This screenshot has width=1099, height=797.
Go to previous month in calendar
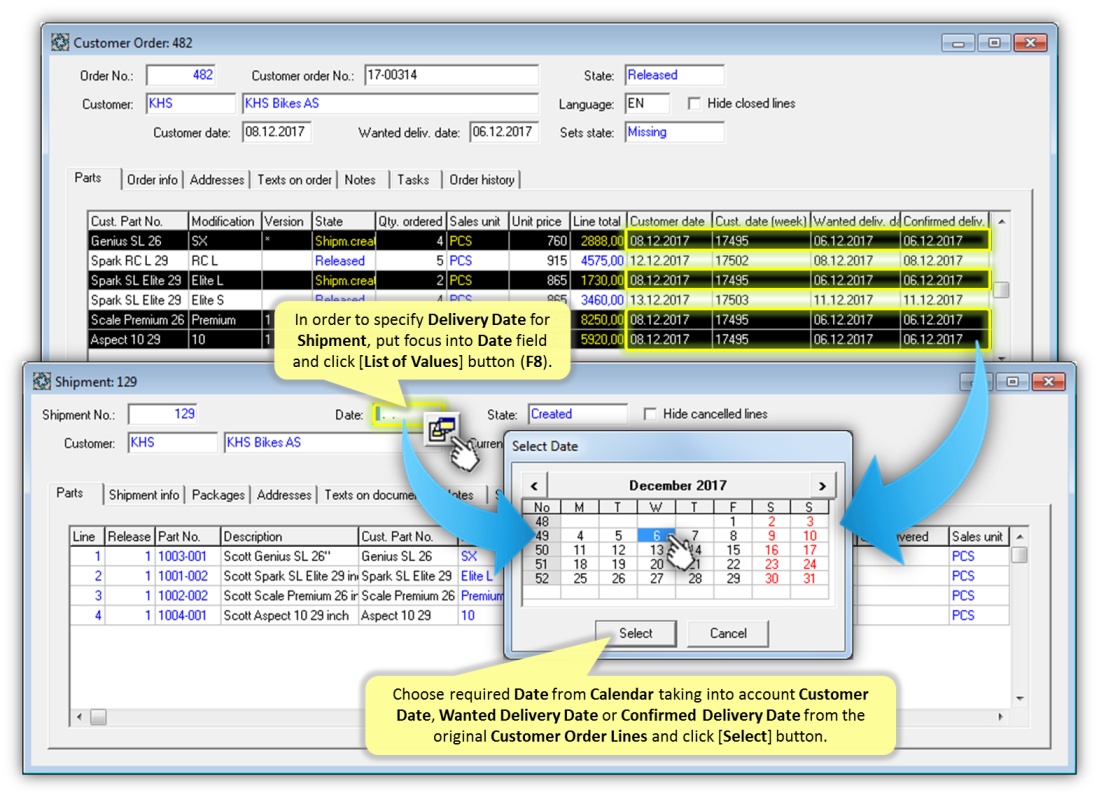tap(534, 485)
